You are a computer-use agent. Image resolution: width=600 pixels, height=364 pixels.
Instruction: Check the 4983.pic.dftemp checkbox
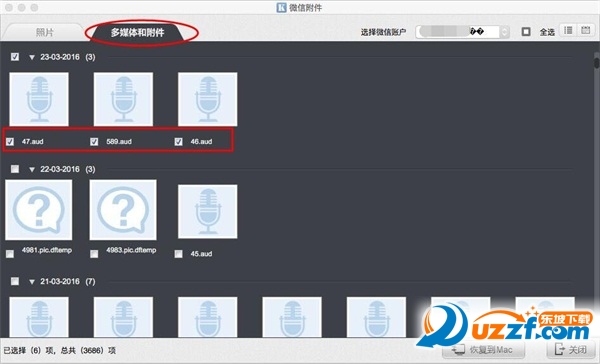click(x=94, y=254)
